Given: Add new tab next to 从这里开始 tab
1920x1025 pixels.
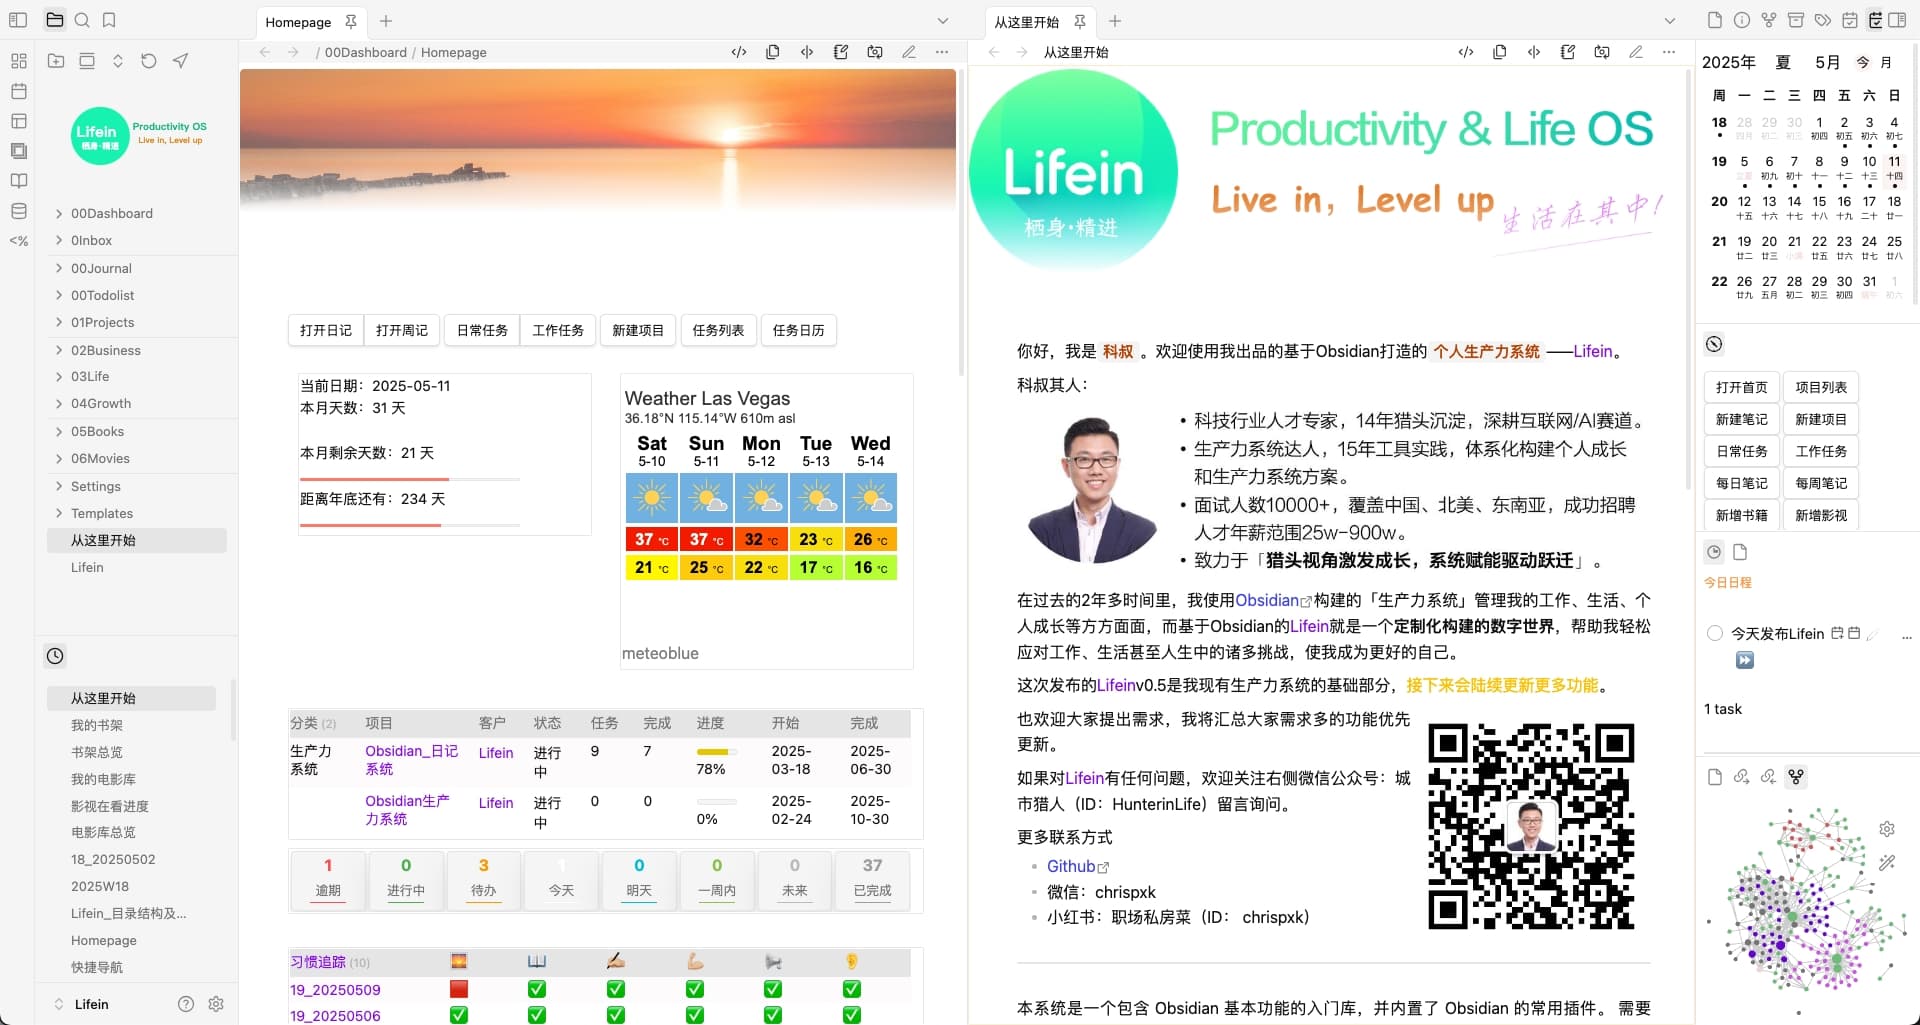Looking at the screenshot, I should pyautogui.click(x=1115, y=21).
